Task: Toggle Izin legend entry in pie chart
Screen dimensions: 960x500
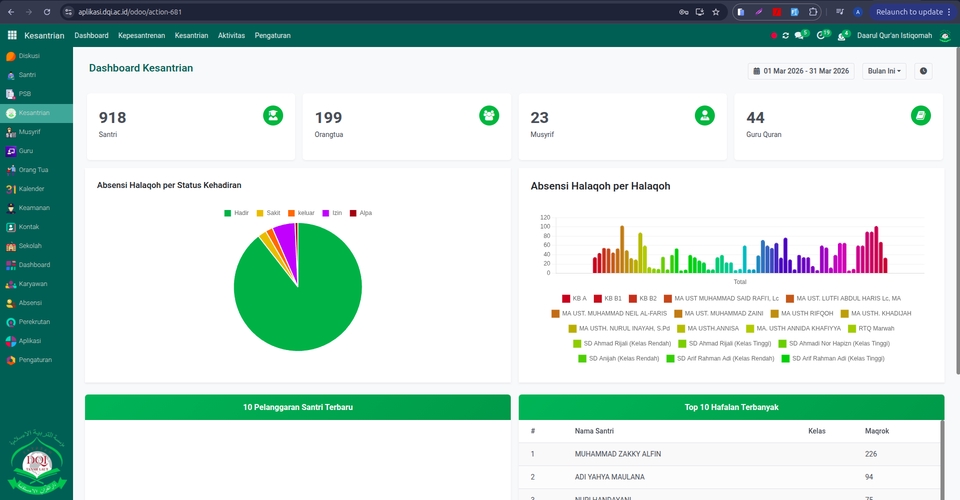Action: pos(331,213)
